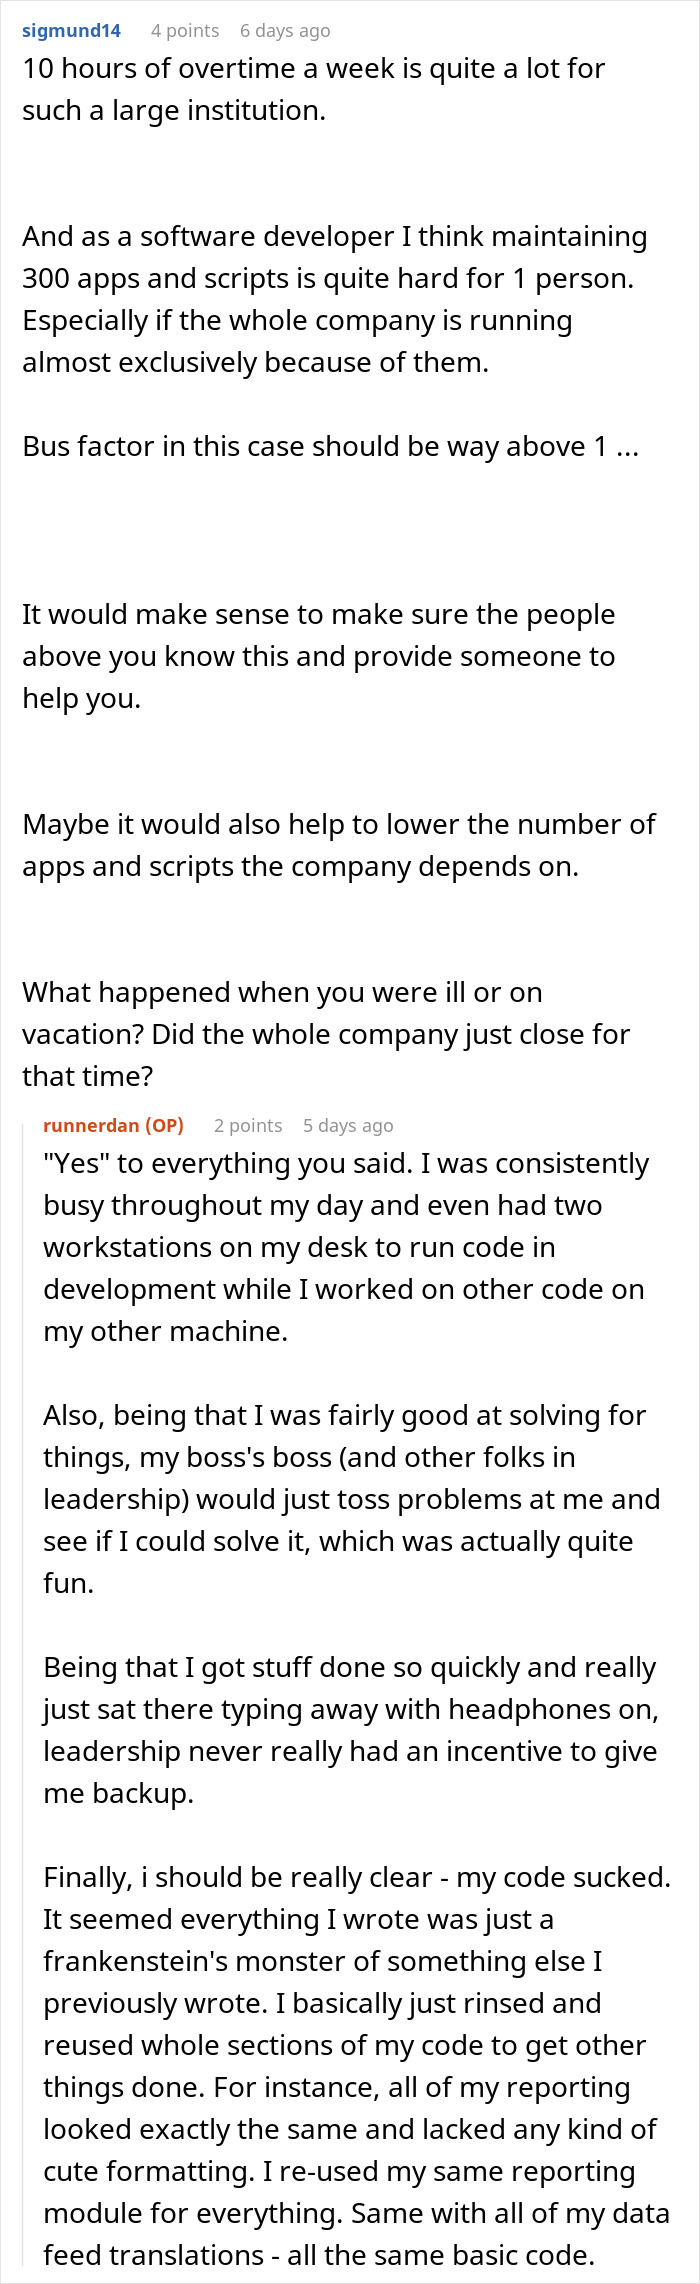This screenshot has height=2284, width=700.
Task: Click the 2 points score label
Action: coord(248,1125)
